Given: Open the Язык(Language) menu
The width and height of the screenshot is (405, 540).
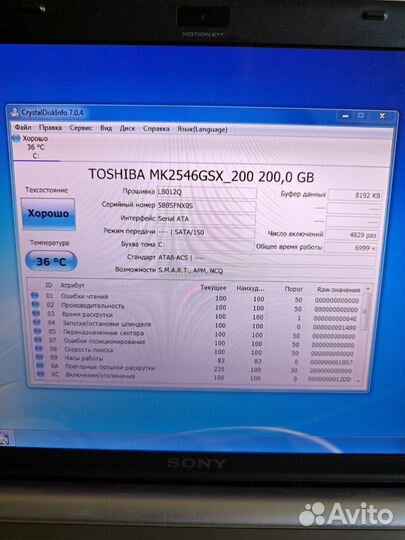Looking at the screenshot, I should pos(202,129).
